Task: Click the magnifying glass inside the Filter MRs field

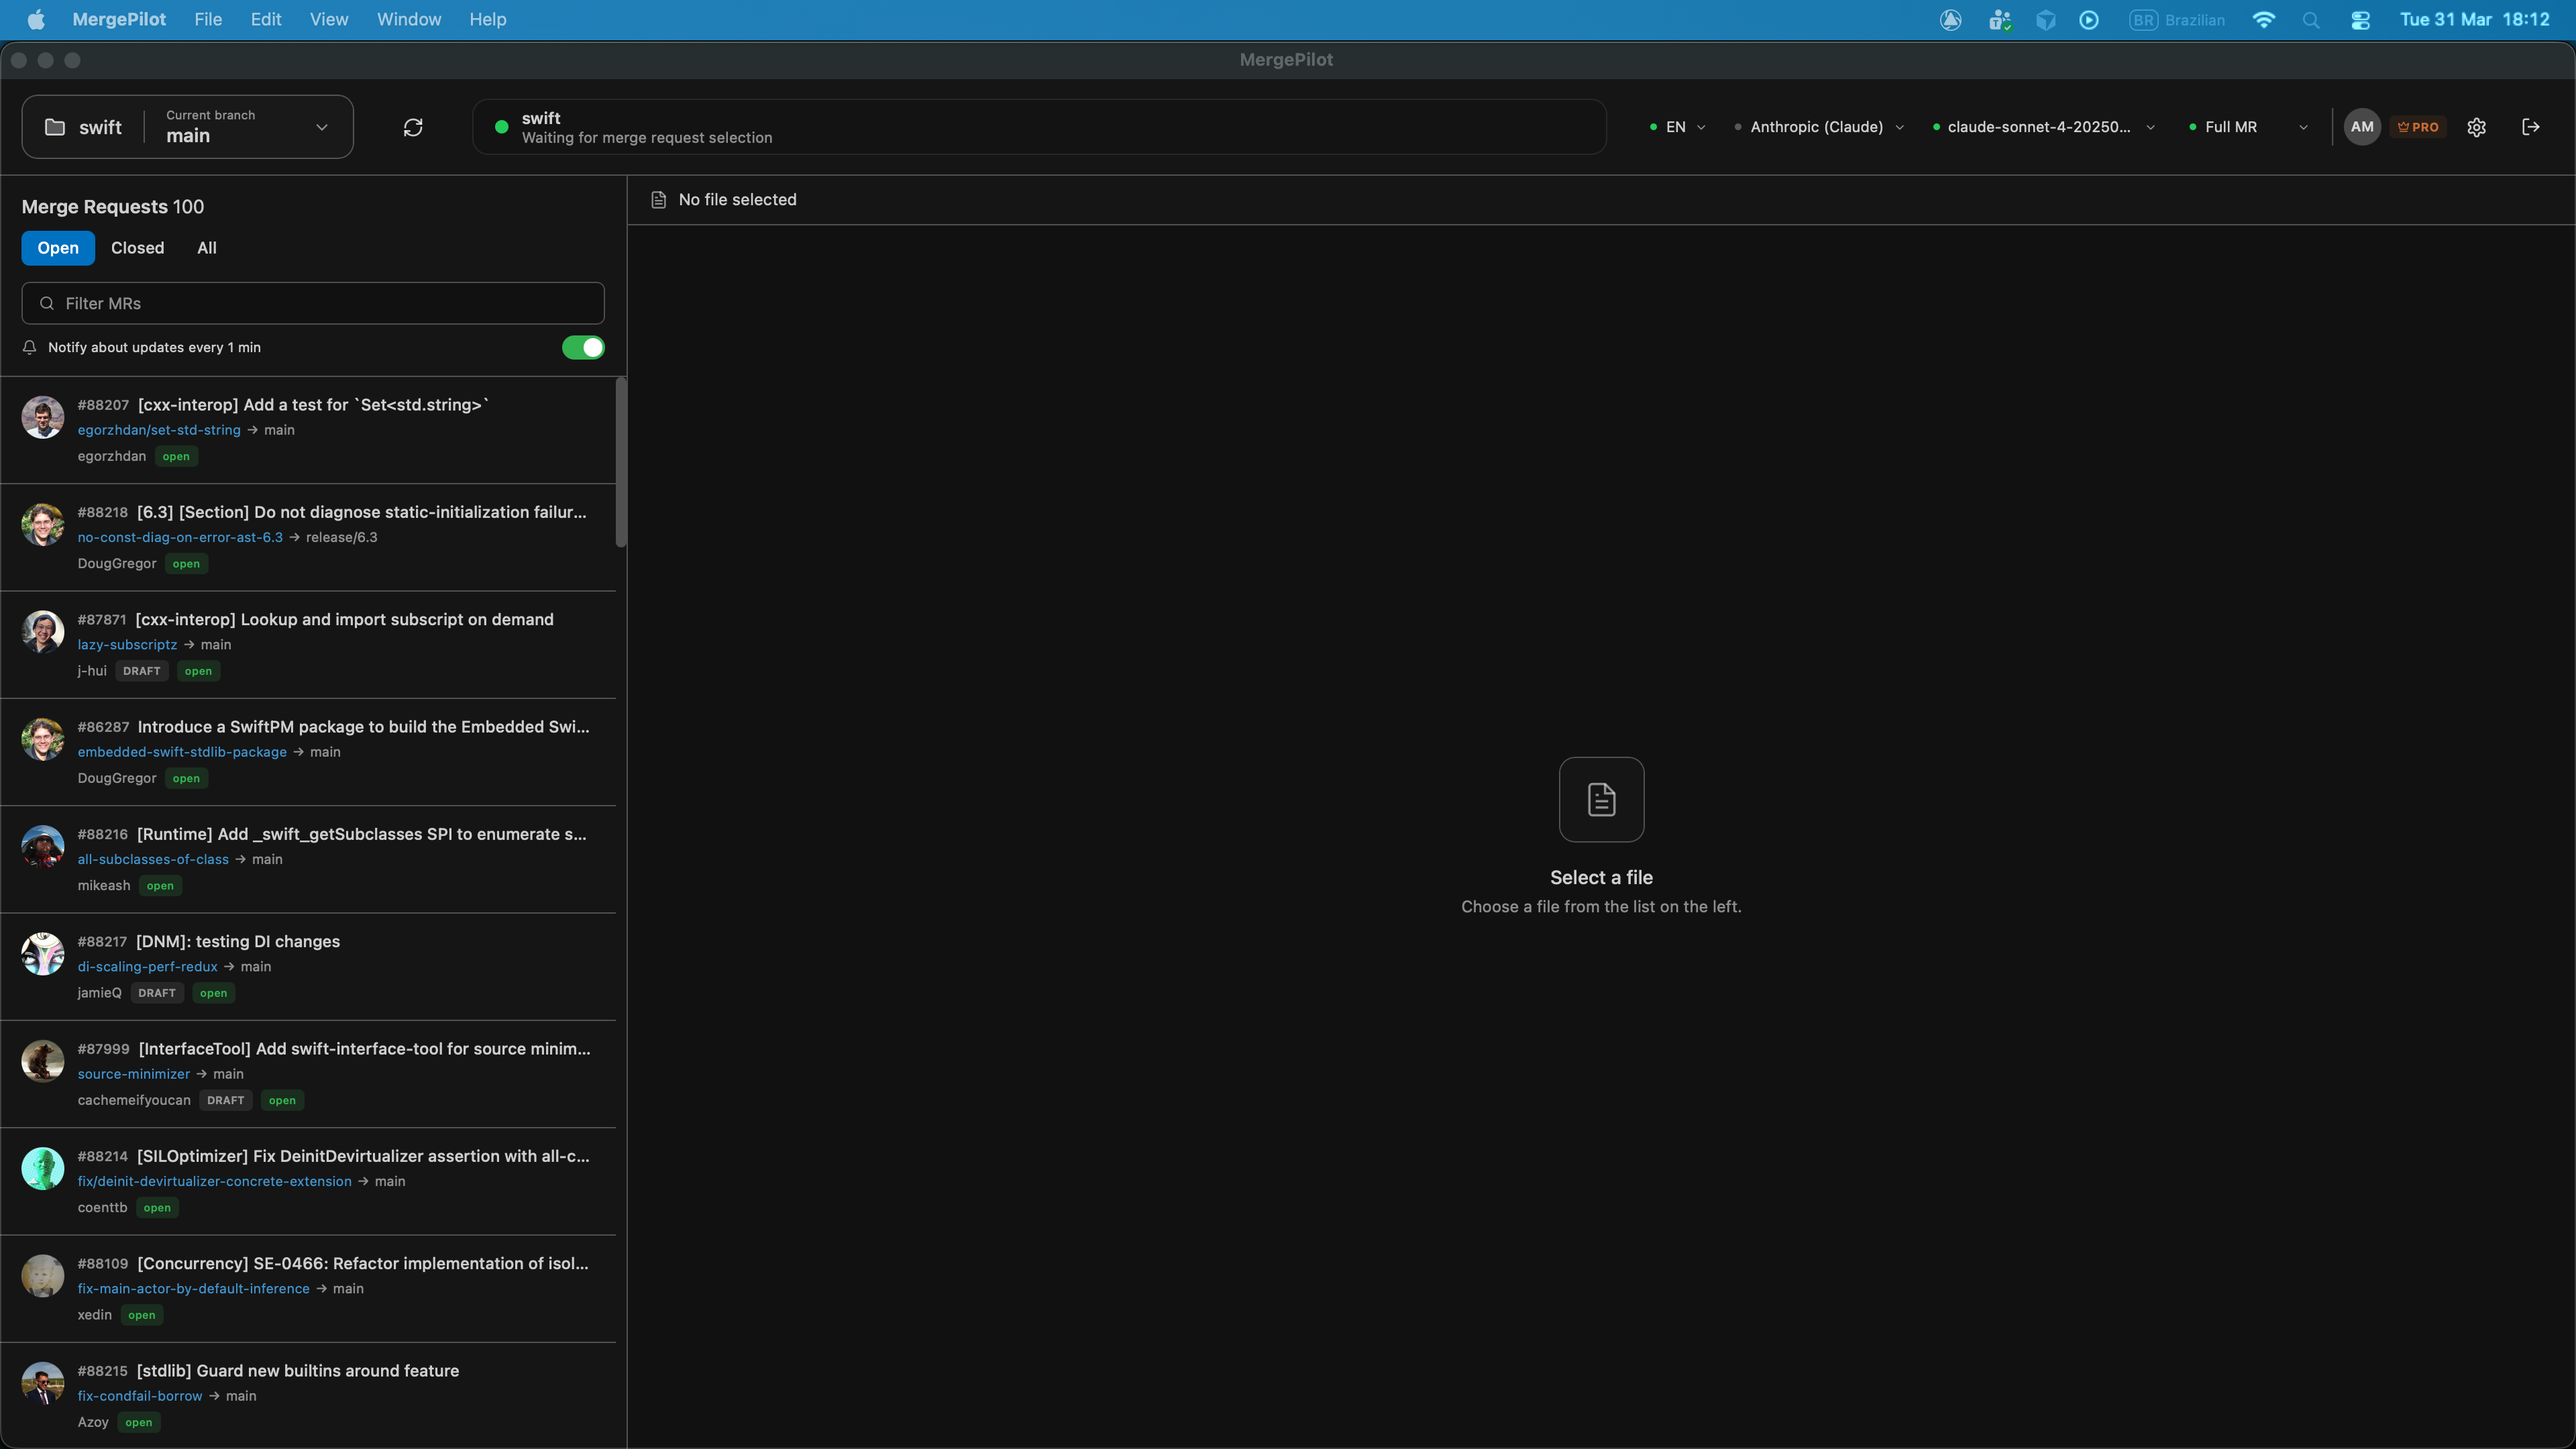Action: [x=46, y=302]
